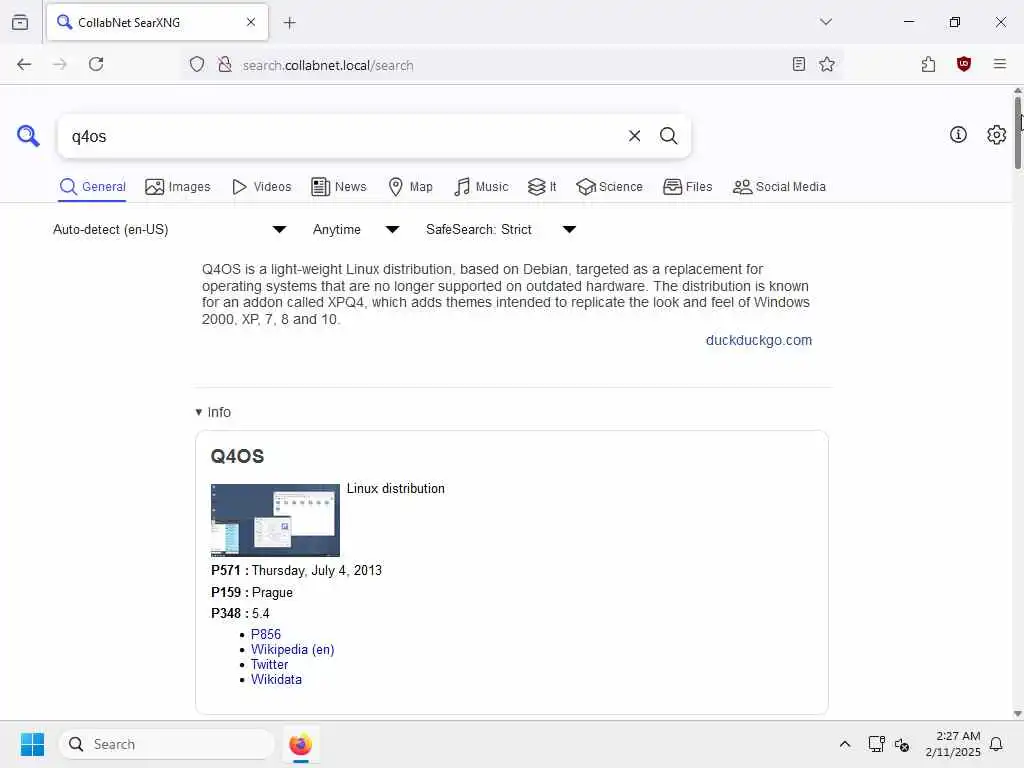Viewport: 1024px width, 768px height.
Task: Switch to News category
Action: 339,187
